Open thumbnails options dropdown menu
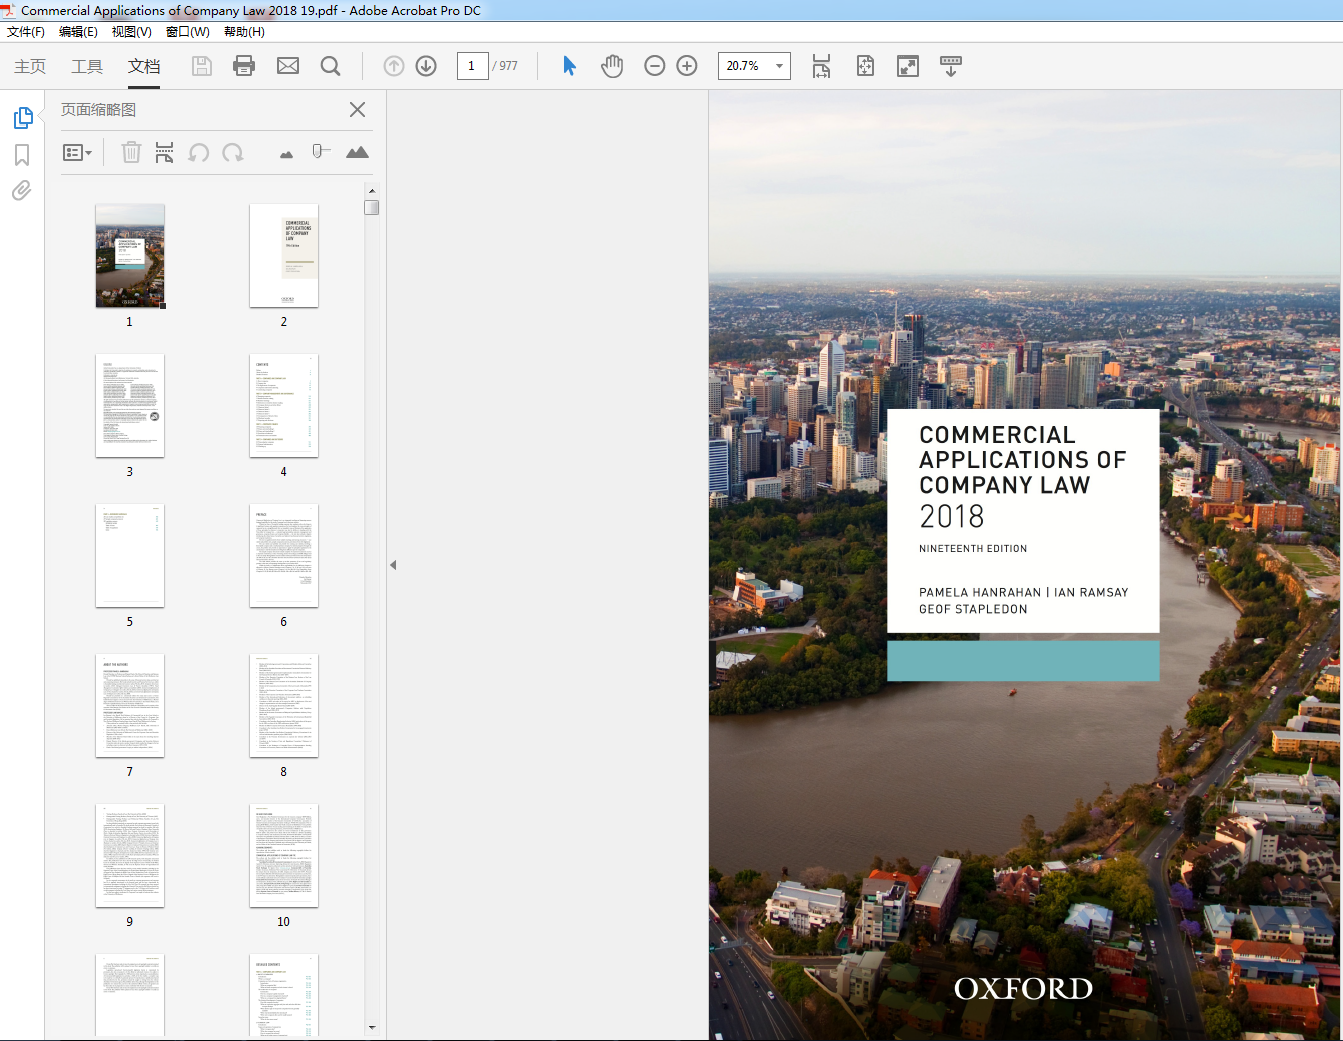Viewport: 1343px width, 1041px height. [77, 153]
